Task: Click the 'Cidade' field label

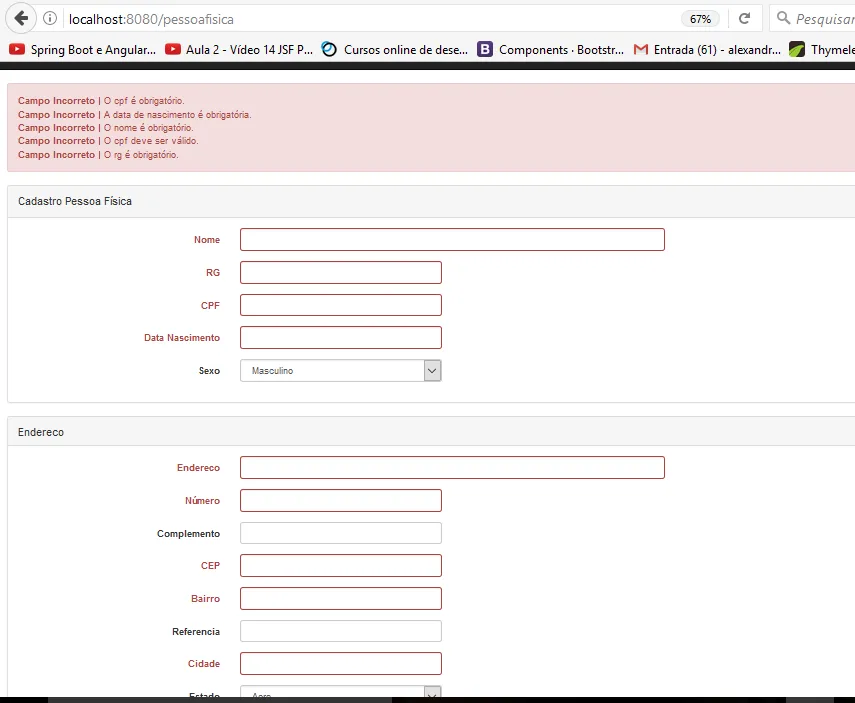Action: pos(203,664)
